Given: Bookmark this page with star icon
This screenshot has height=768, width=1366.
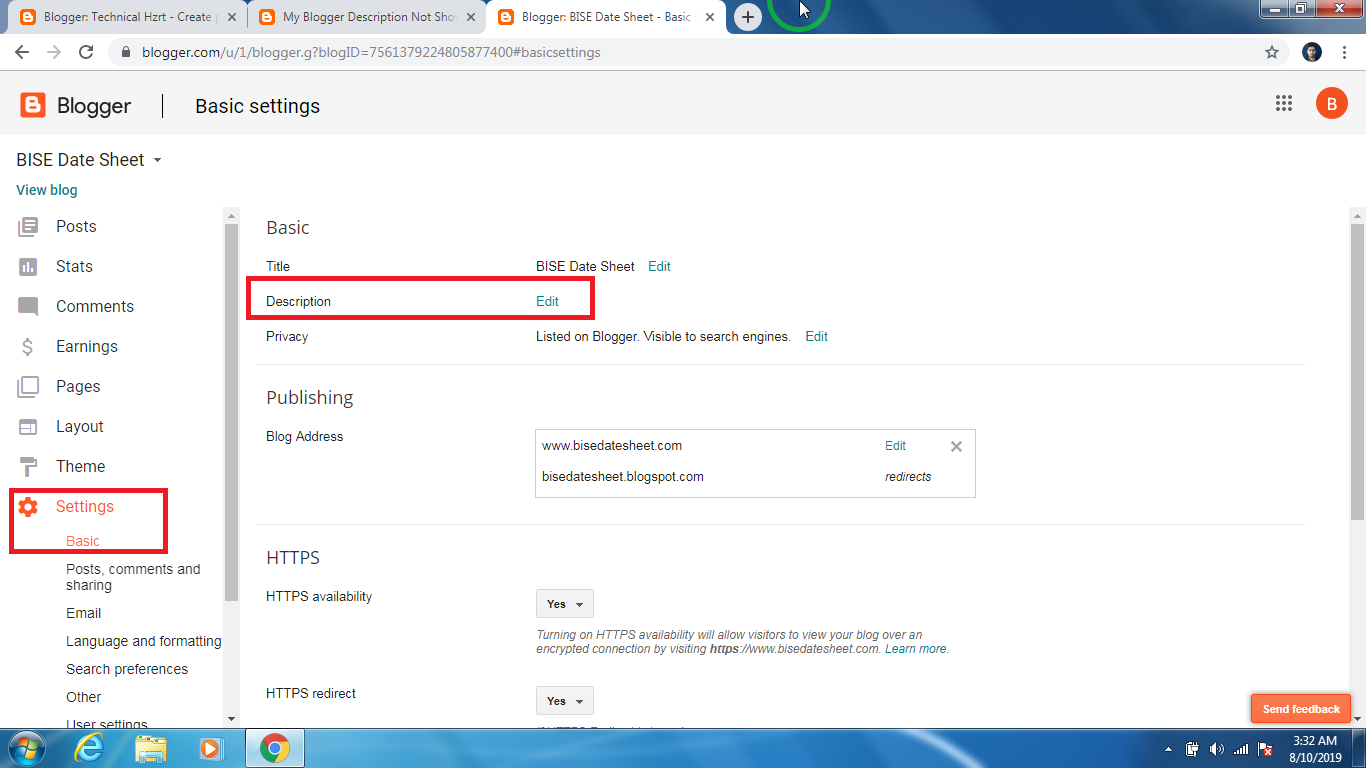Looking at the screenshot, I should click(1272, 52).
